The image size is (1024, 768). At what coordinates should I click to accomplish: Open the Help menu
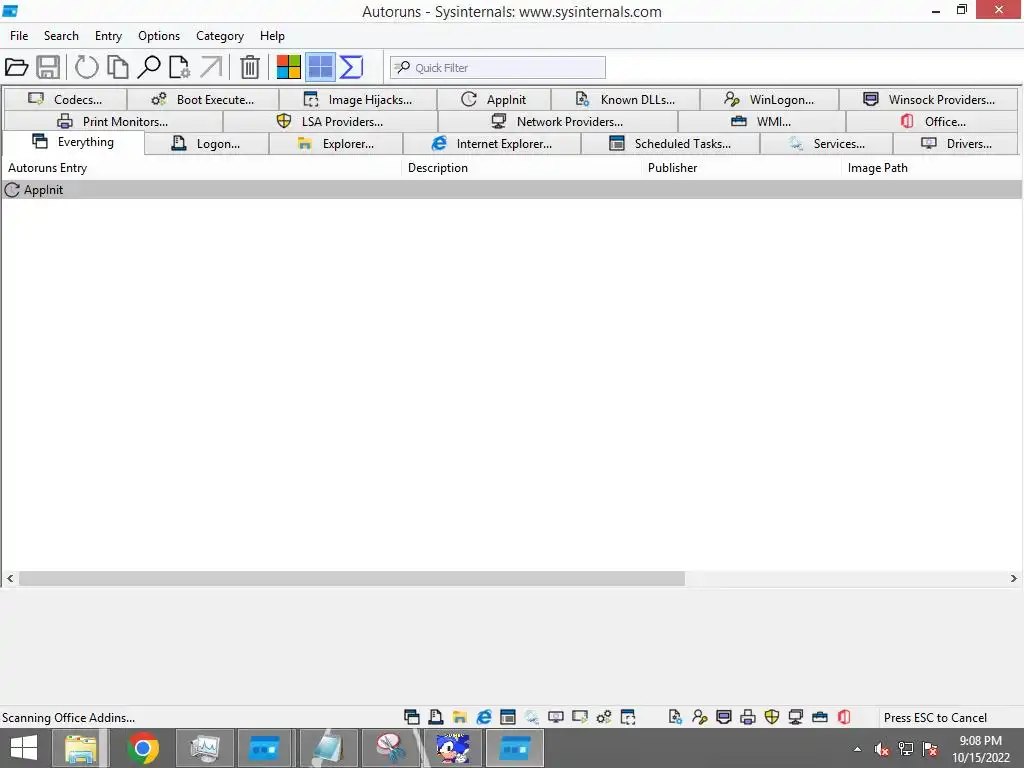(272, 36)
